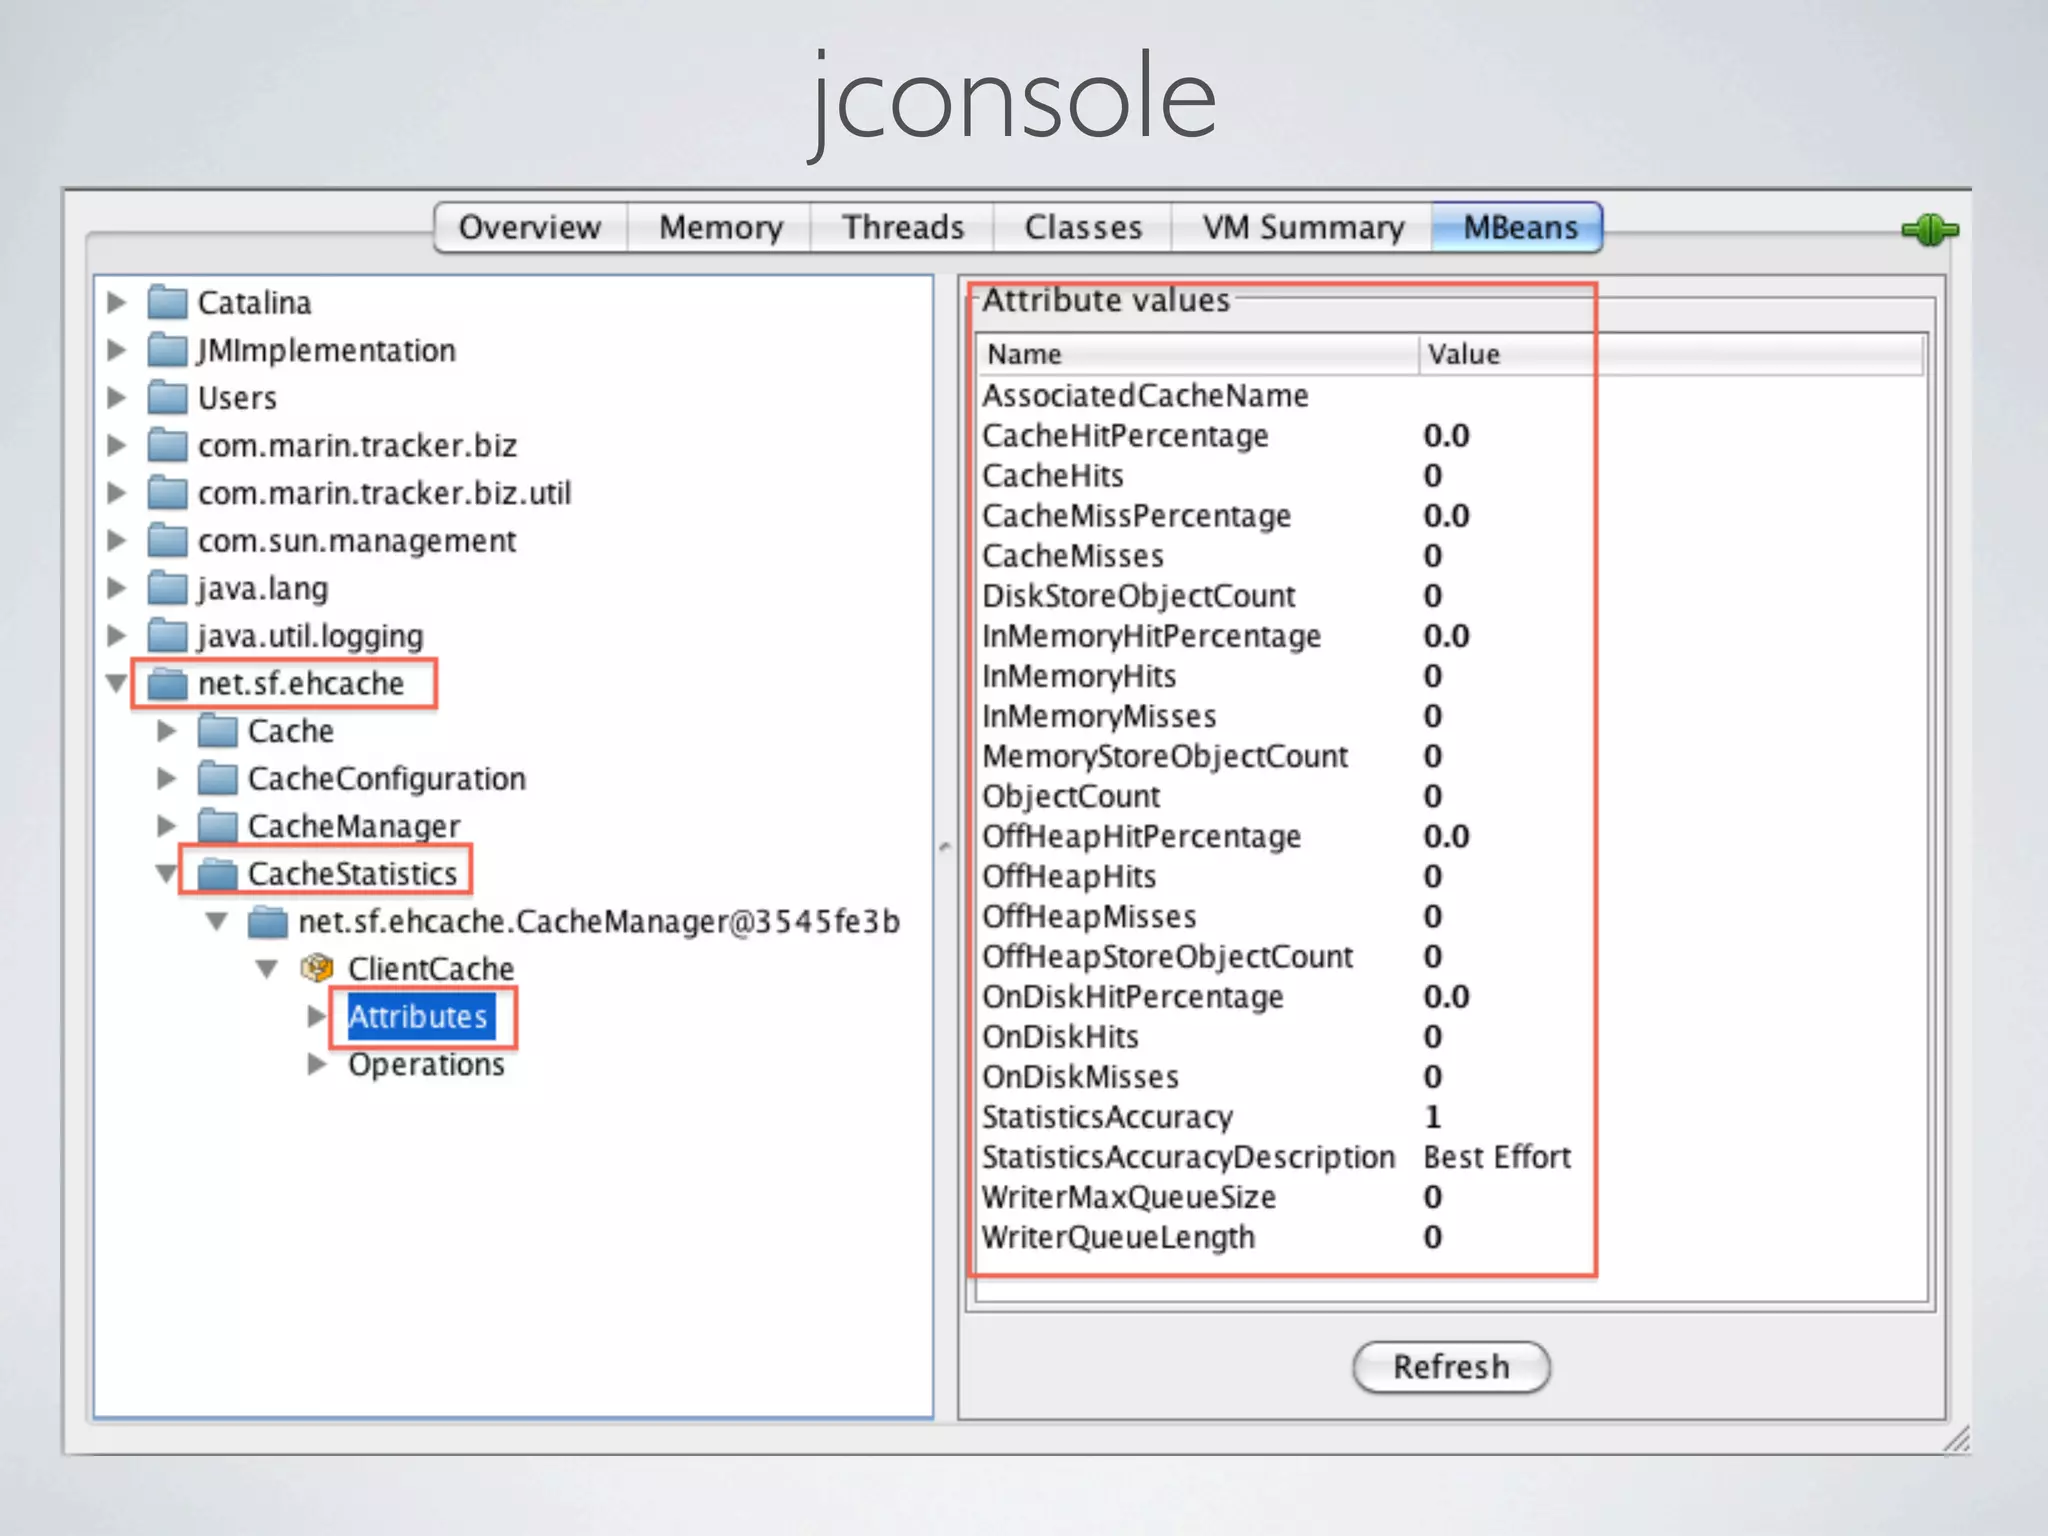2048x1536 pixels.
Task: Select the ObjectCount attribute row
Action: pos(1451,796)
